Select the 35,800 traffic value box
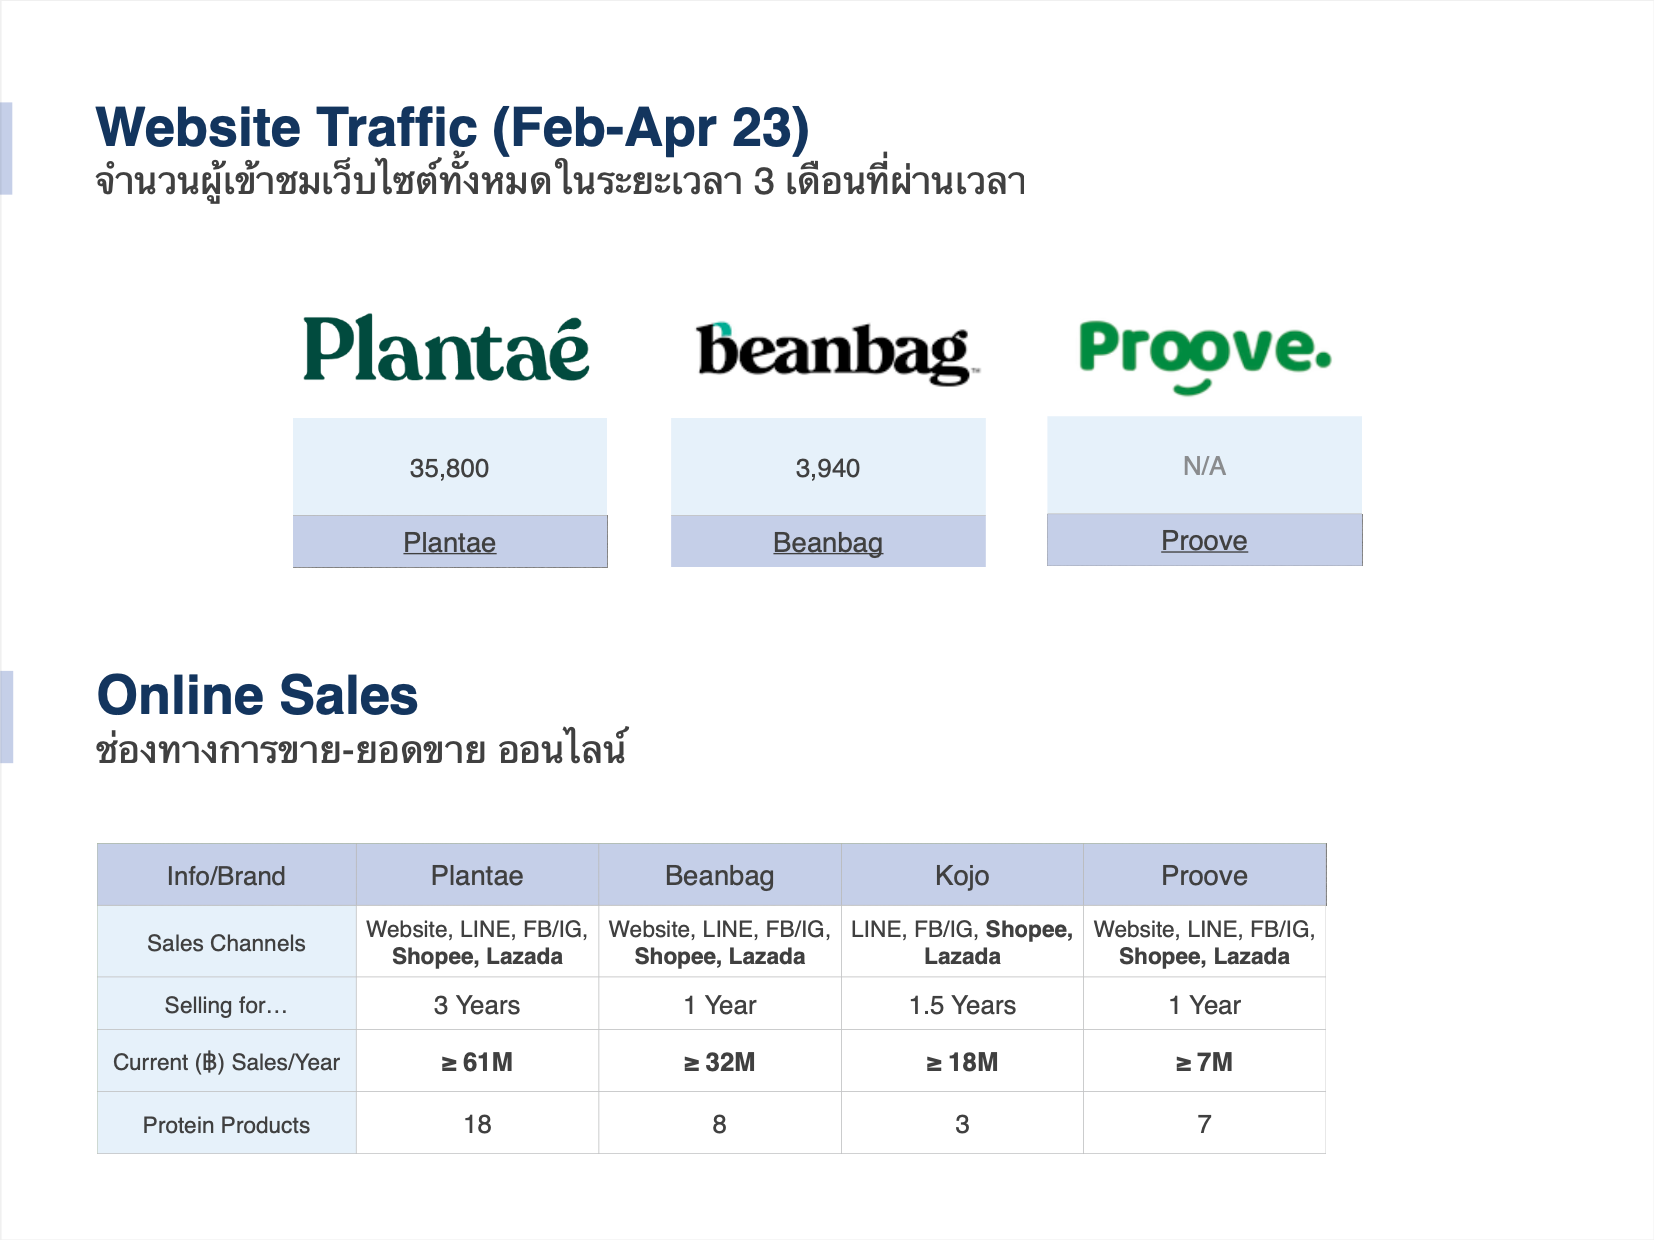Viewport: 1654px width, 1240px height. [x=450, y=467]
